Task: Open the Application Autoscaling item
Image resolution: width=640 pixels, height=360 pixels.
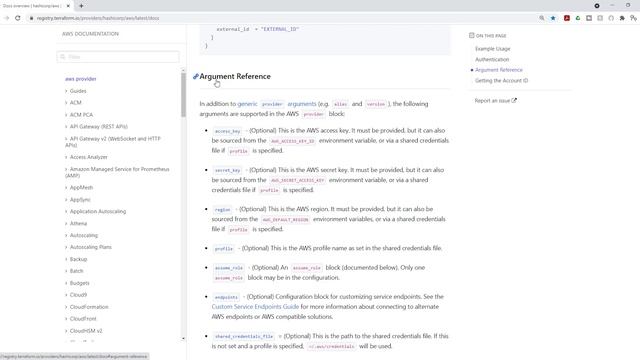Action: 98,211
